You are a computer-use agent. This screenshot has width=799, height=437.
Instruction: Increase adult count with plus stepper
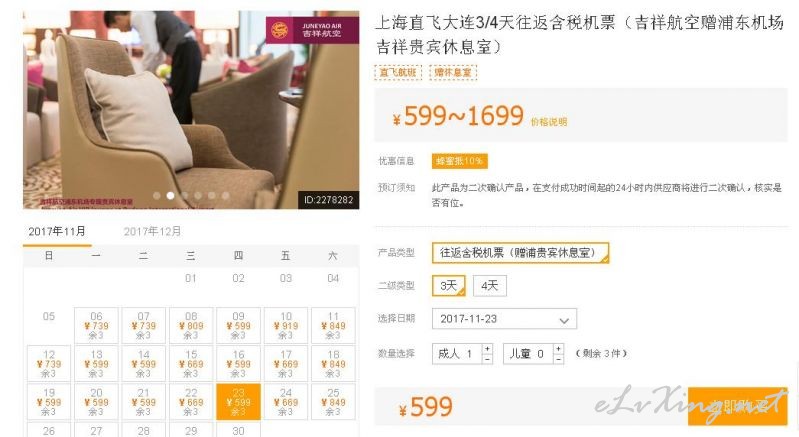[x=487, y=349]
